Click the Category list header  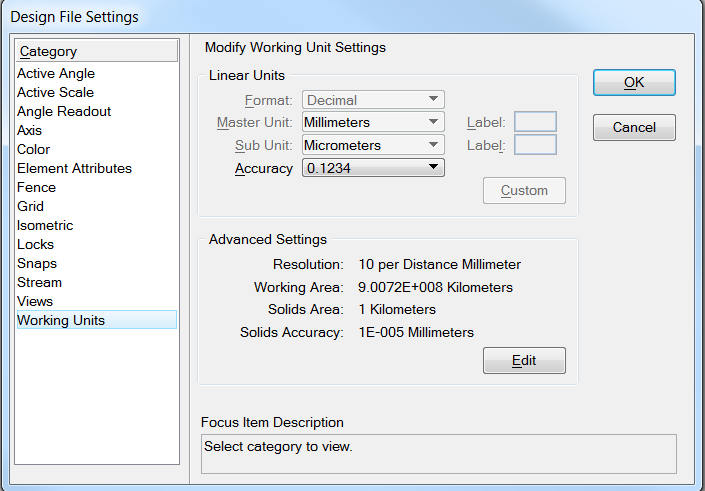(x=97, y=51)
